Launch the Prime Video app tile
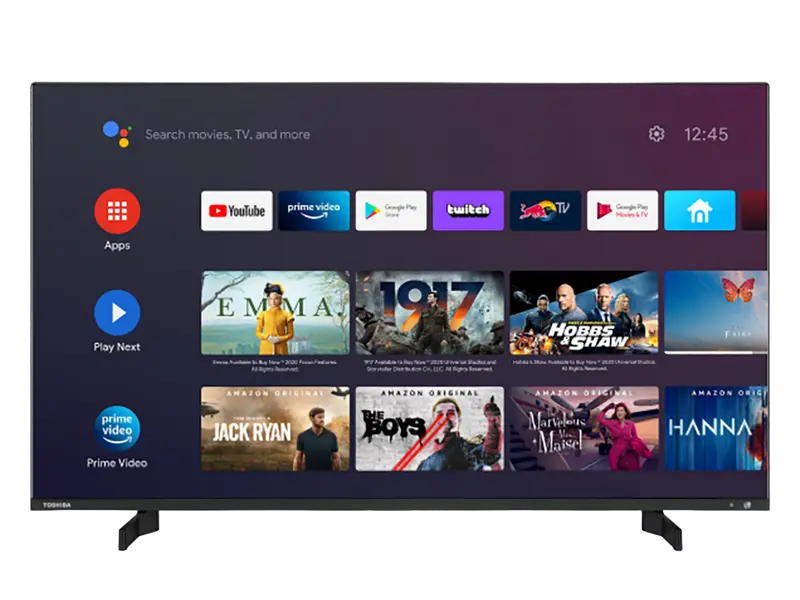The image size is (800, 600). point(314,211)
